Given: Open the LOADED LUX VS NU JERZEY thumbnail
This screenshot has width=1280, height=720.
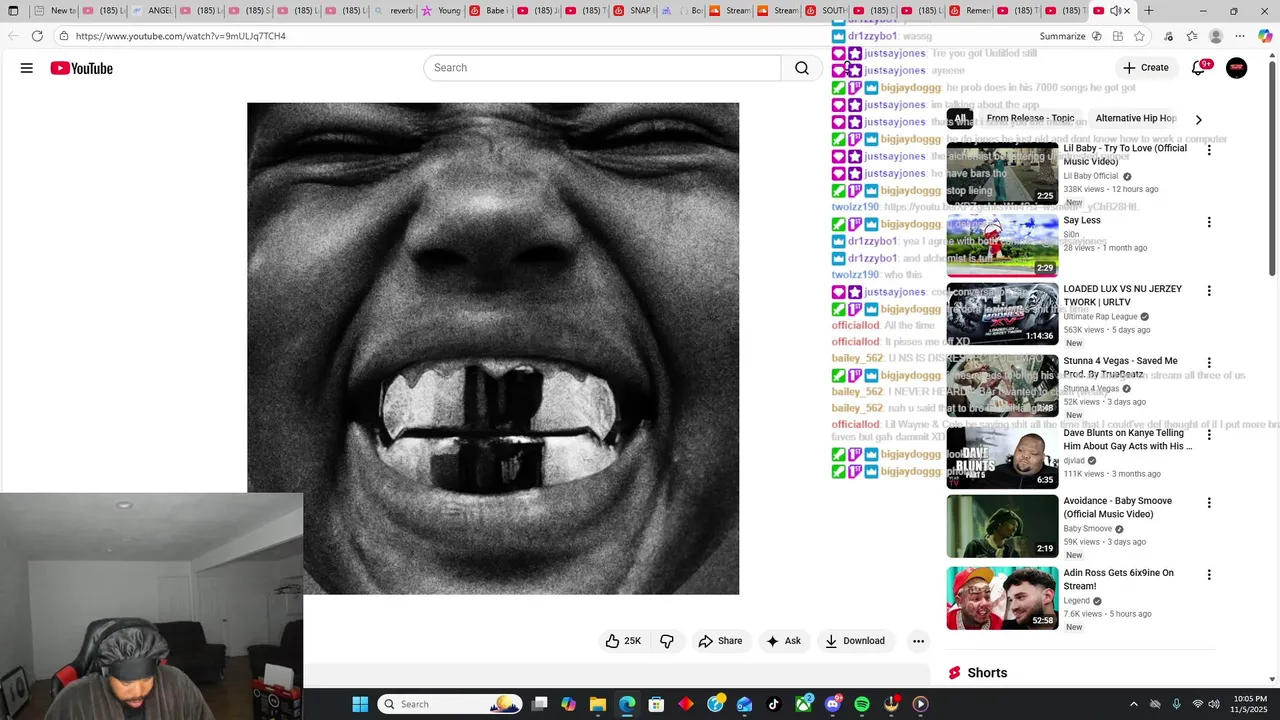Looking at the screenshot, I should pos(1002,314).
